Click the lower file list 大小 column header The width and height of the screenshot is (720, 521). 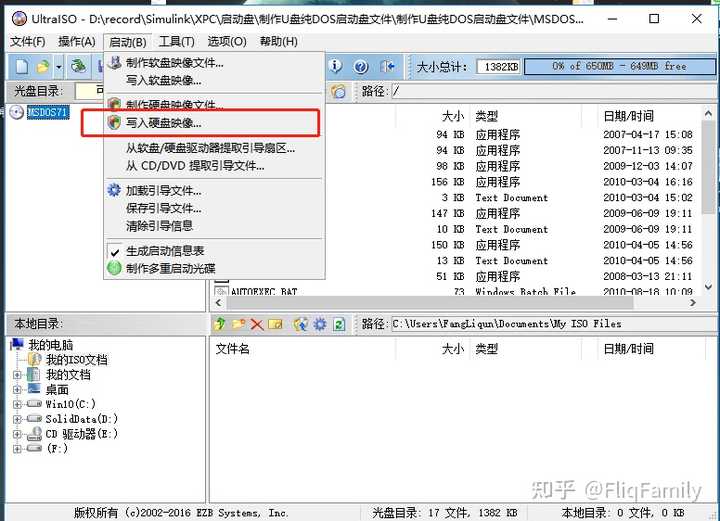point(453,349)
